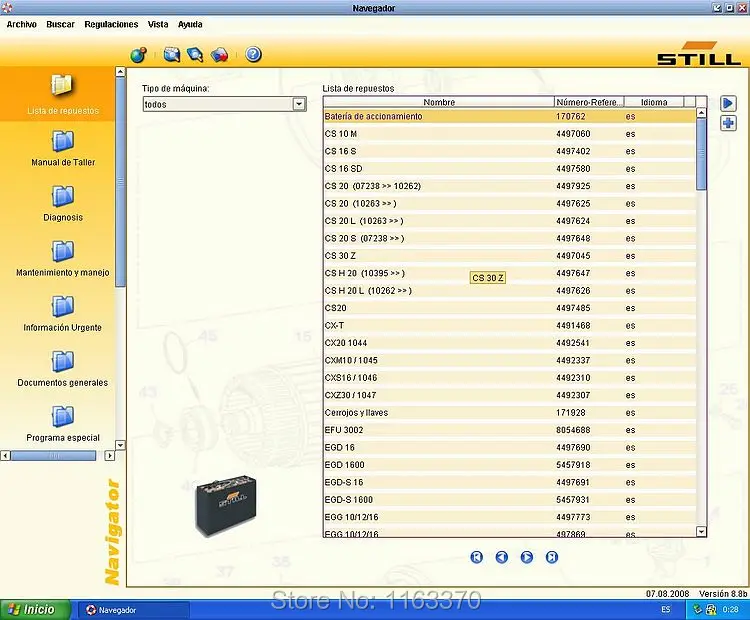Select the CX-T row
The height and width of the screenshot is (620, 750).
509,326
